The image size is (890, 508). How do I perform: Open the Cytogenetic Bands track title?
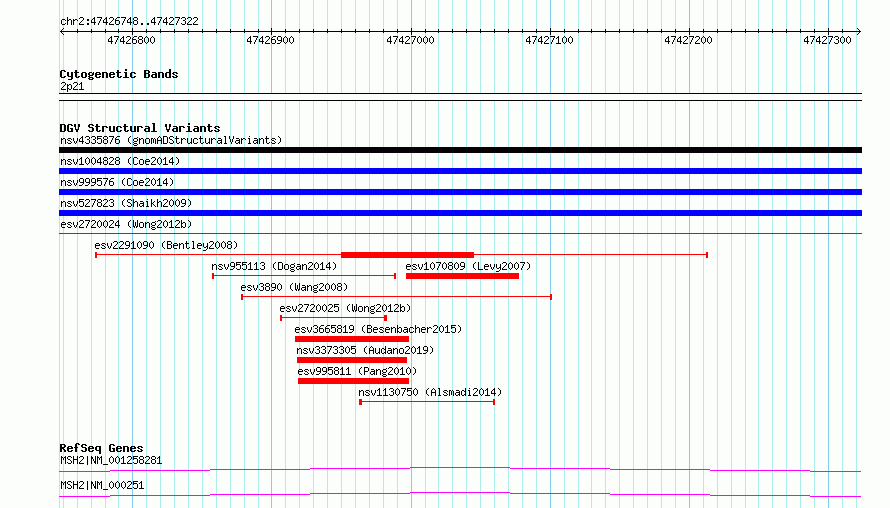point(119,74)
